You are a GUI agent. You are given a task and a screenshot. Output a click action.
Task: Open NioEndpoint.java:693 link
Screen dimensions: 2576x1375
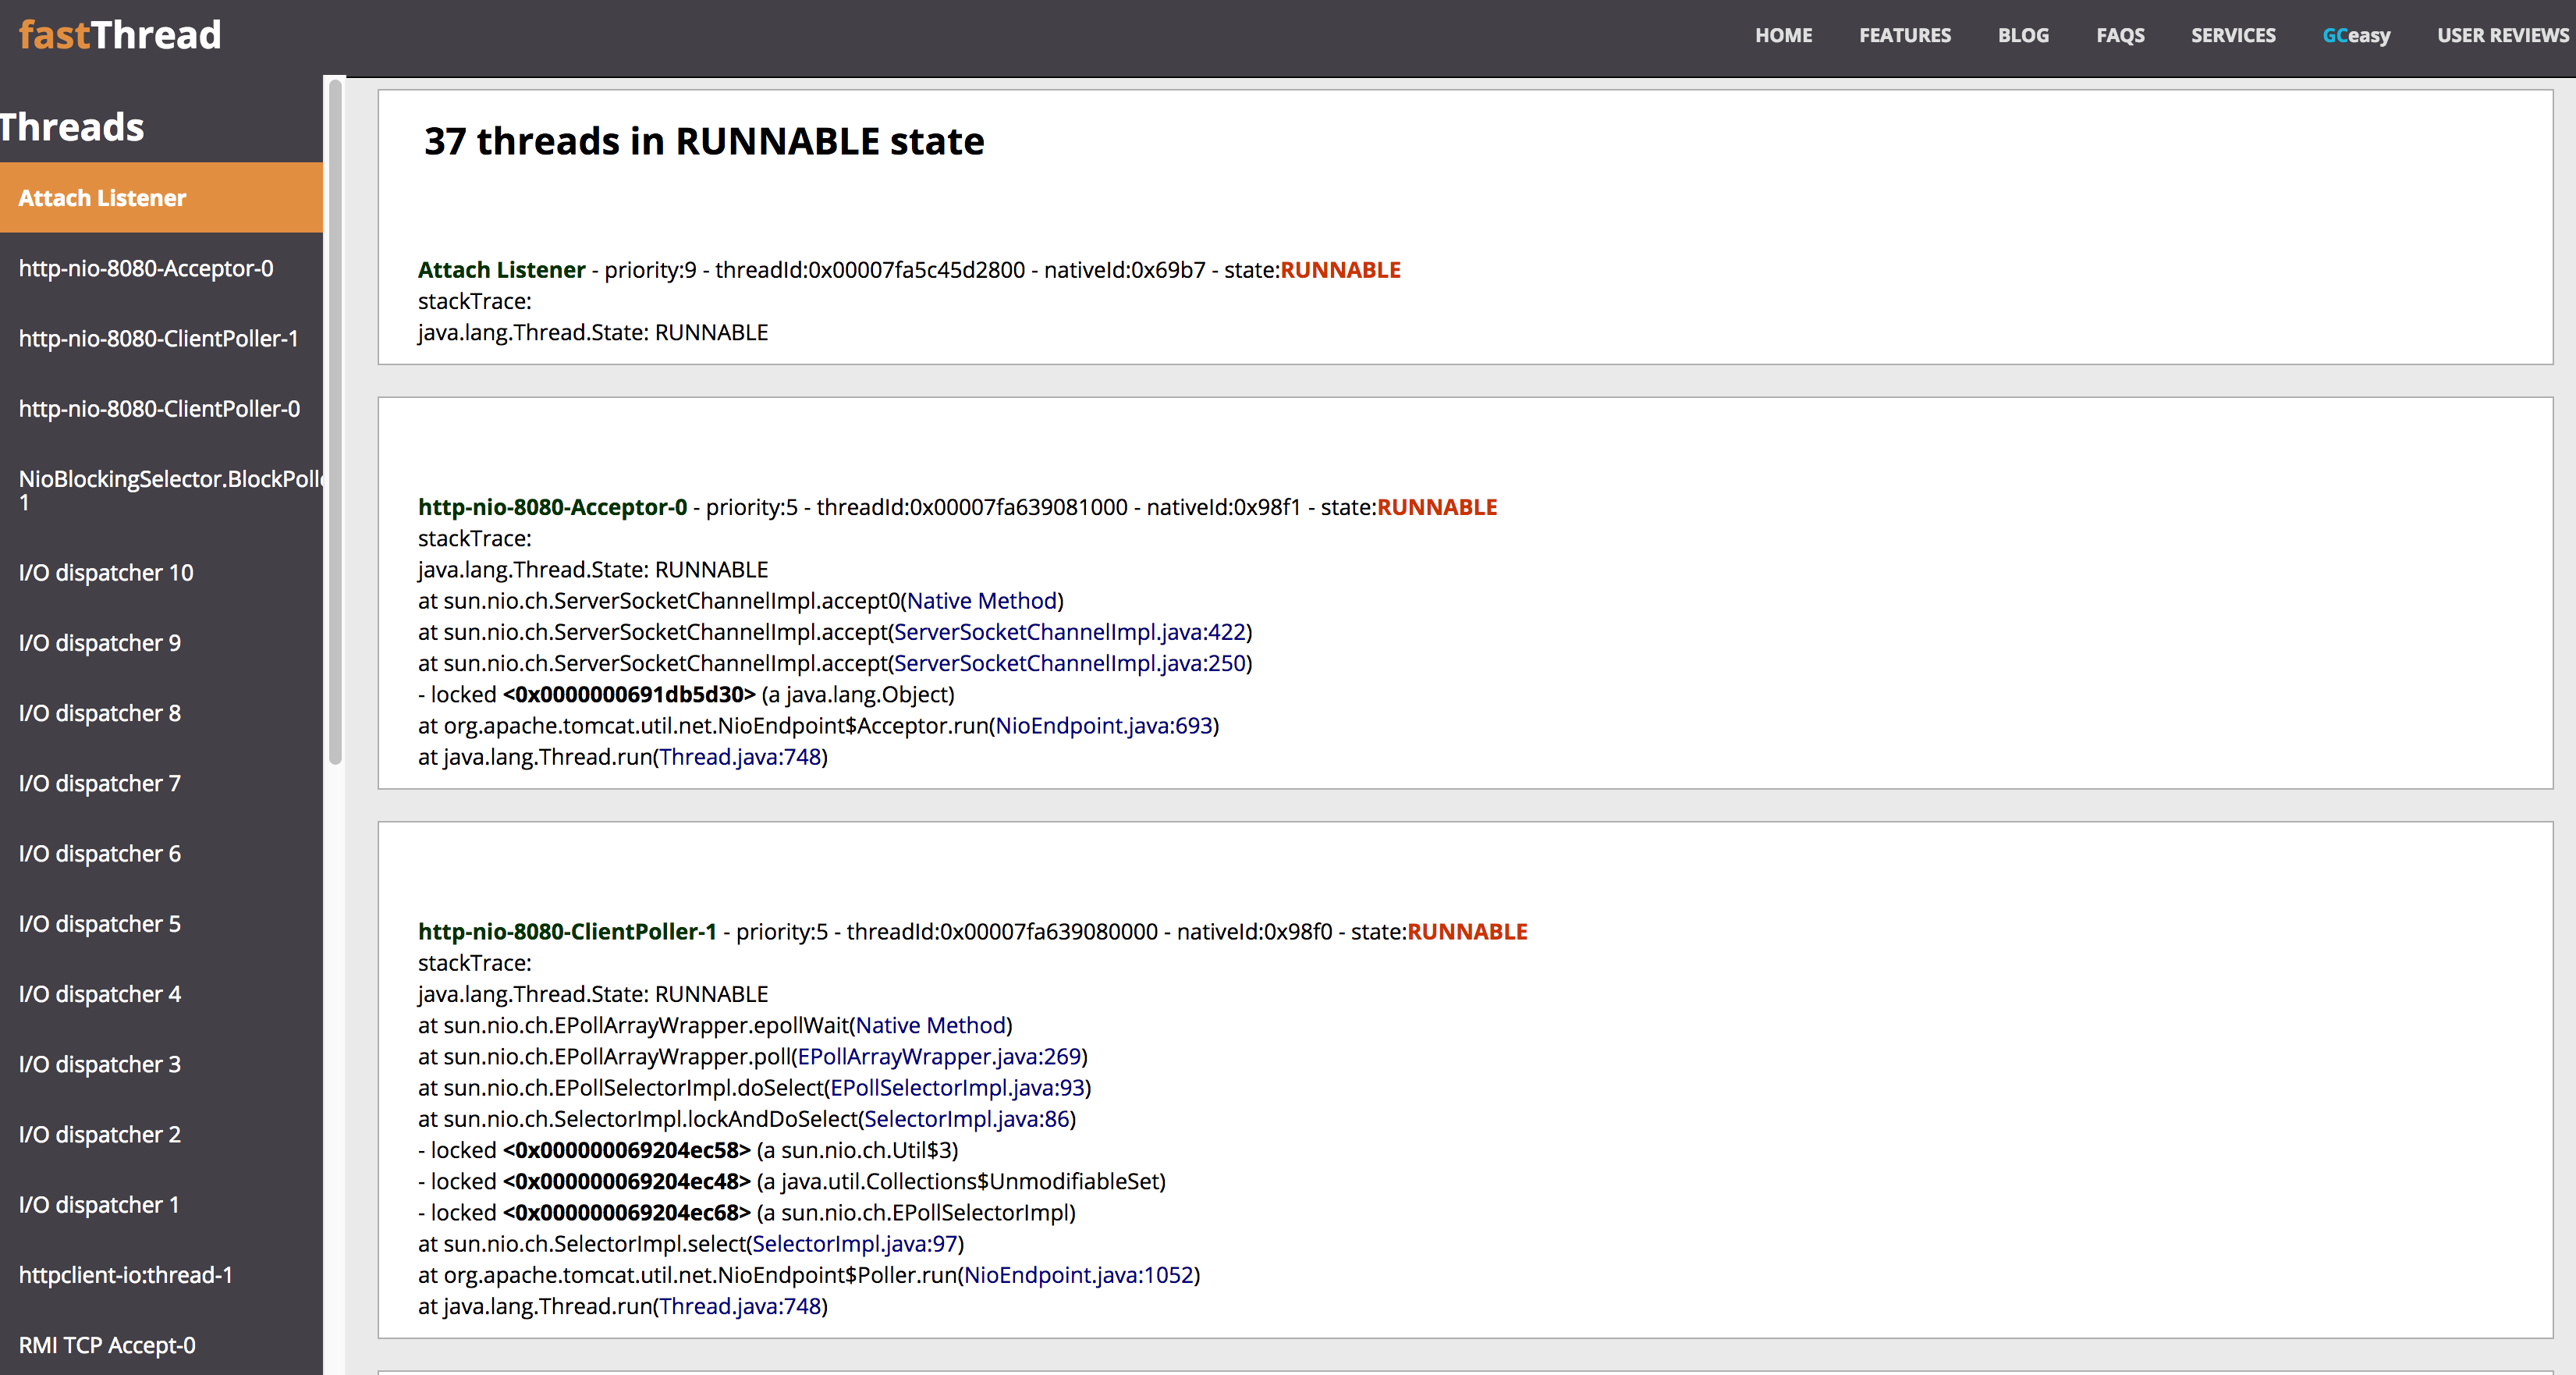(1103, 725)
